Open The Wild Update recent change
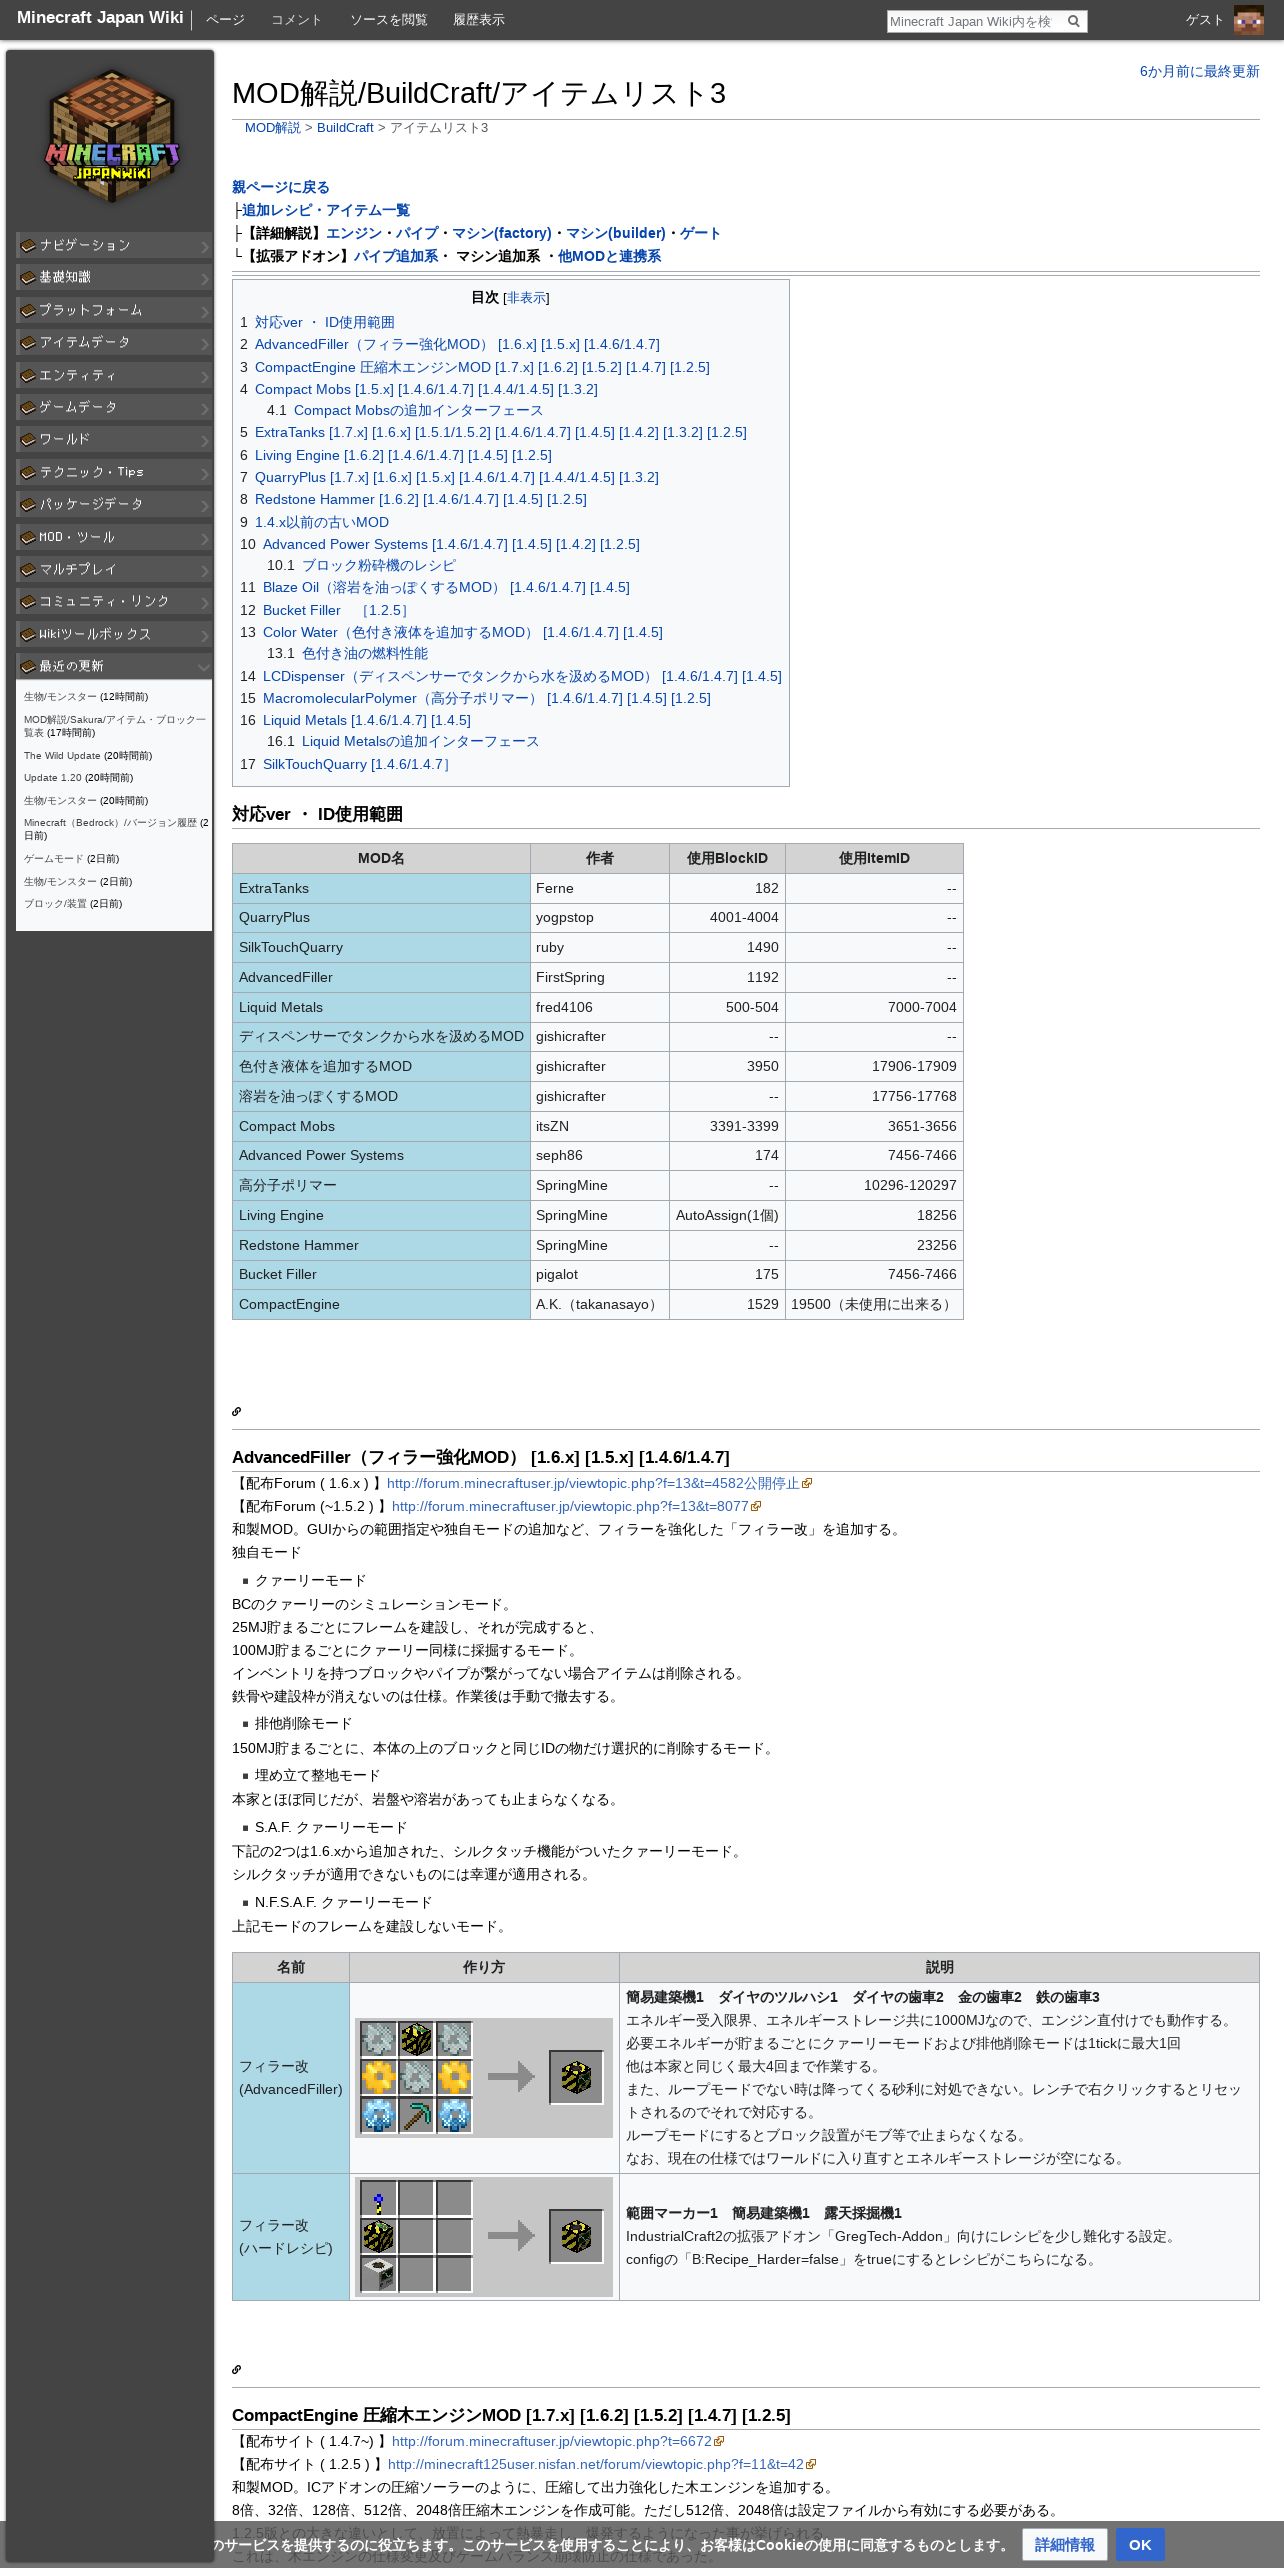This screenshot has height=2568, width=1284. click(x=62, y=756)
